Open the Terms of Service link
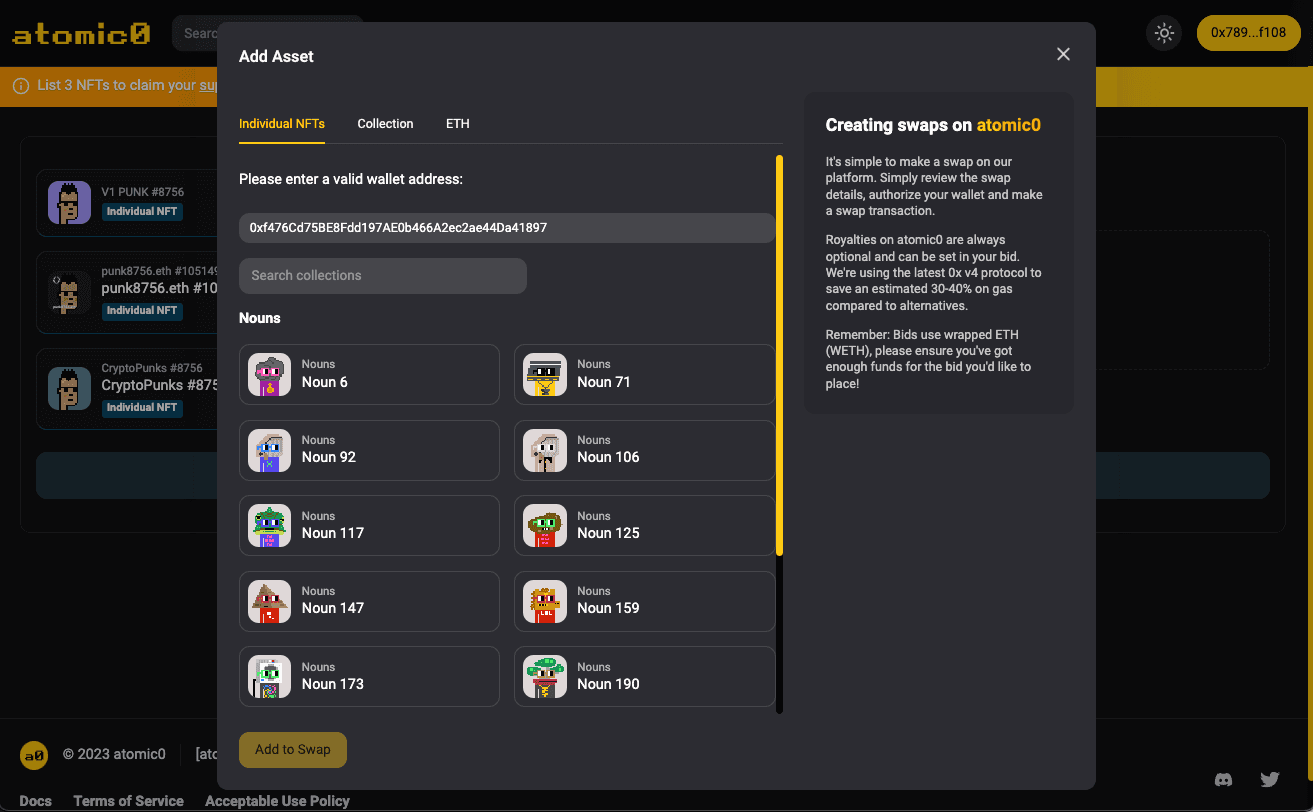 point(128,801)
